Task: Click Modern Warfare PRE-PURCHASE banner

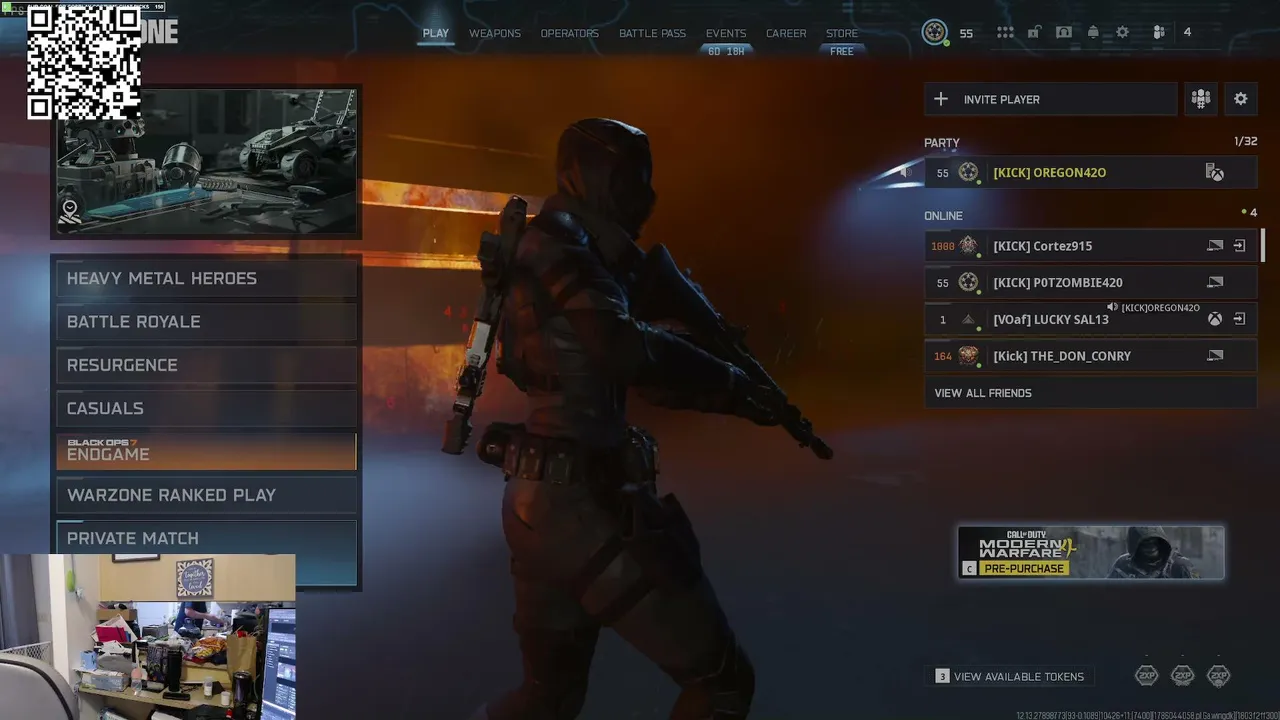Action: coord(1091,552)
